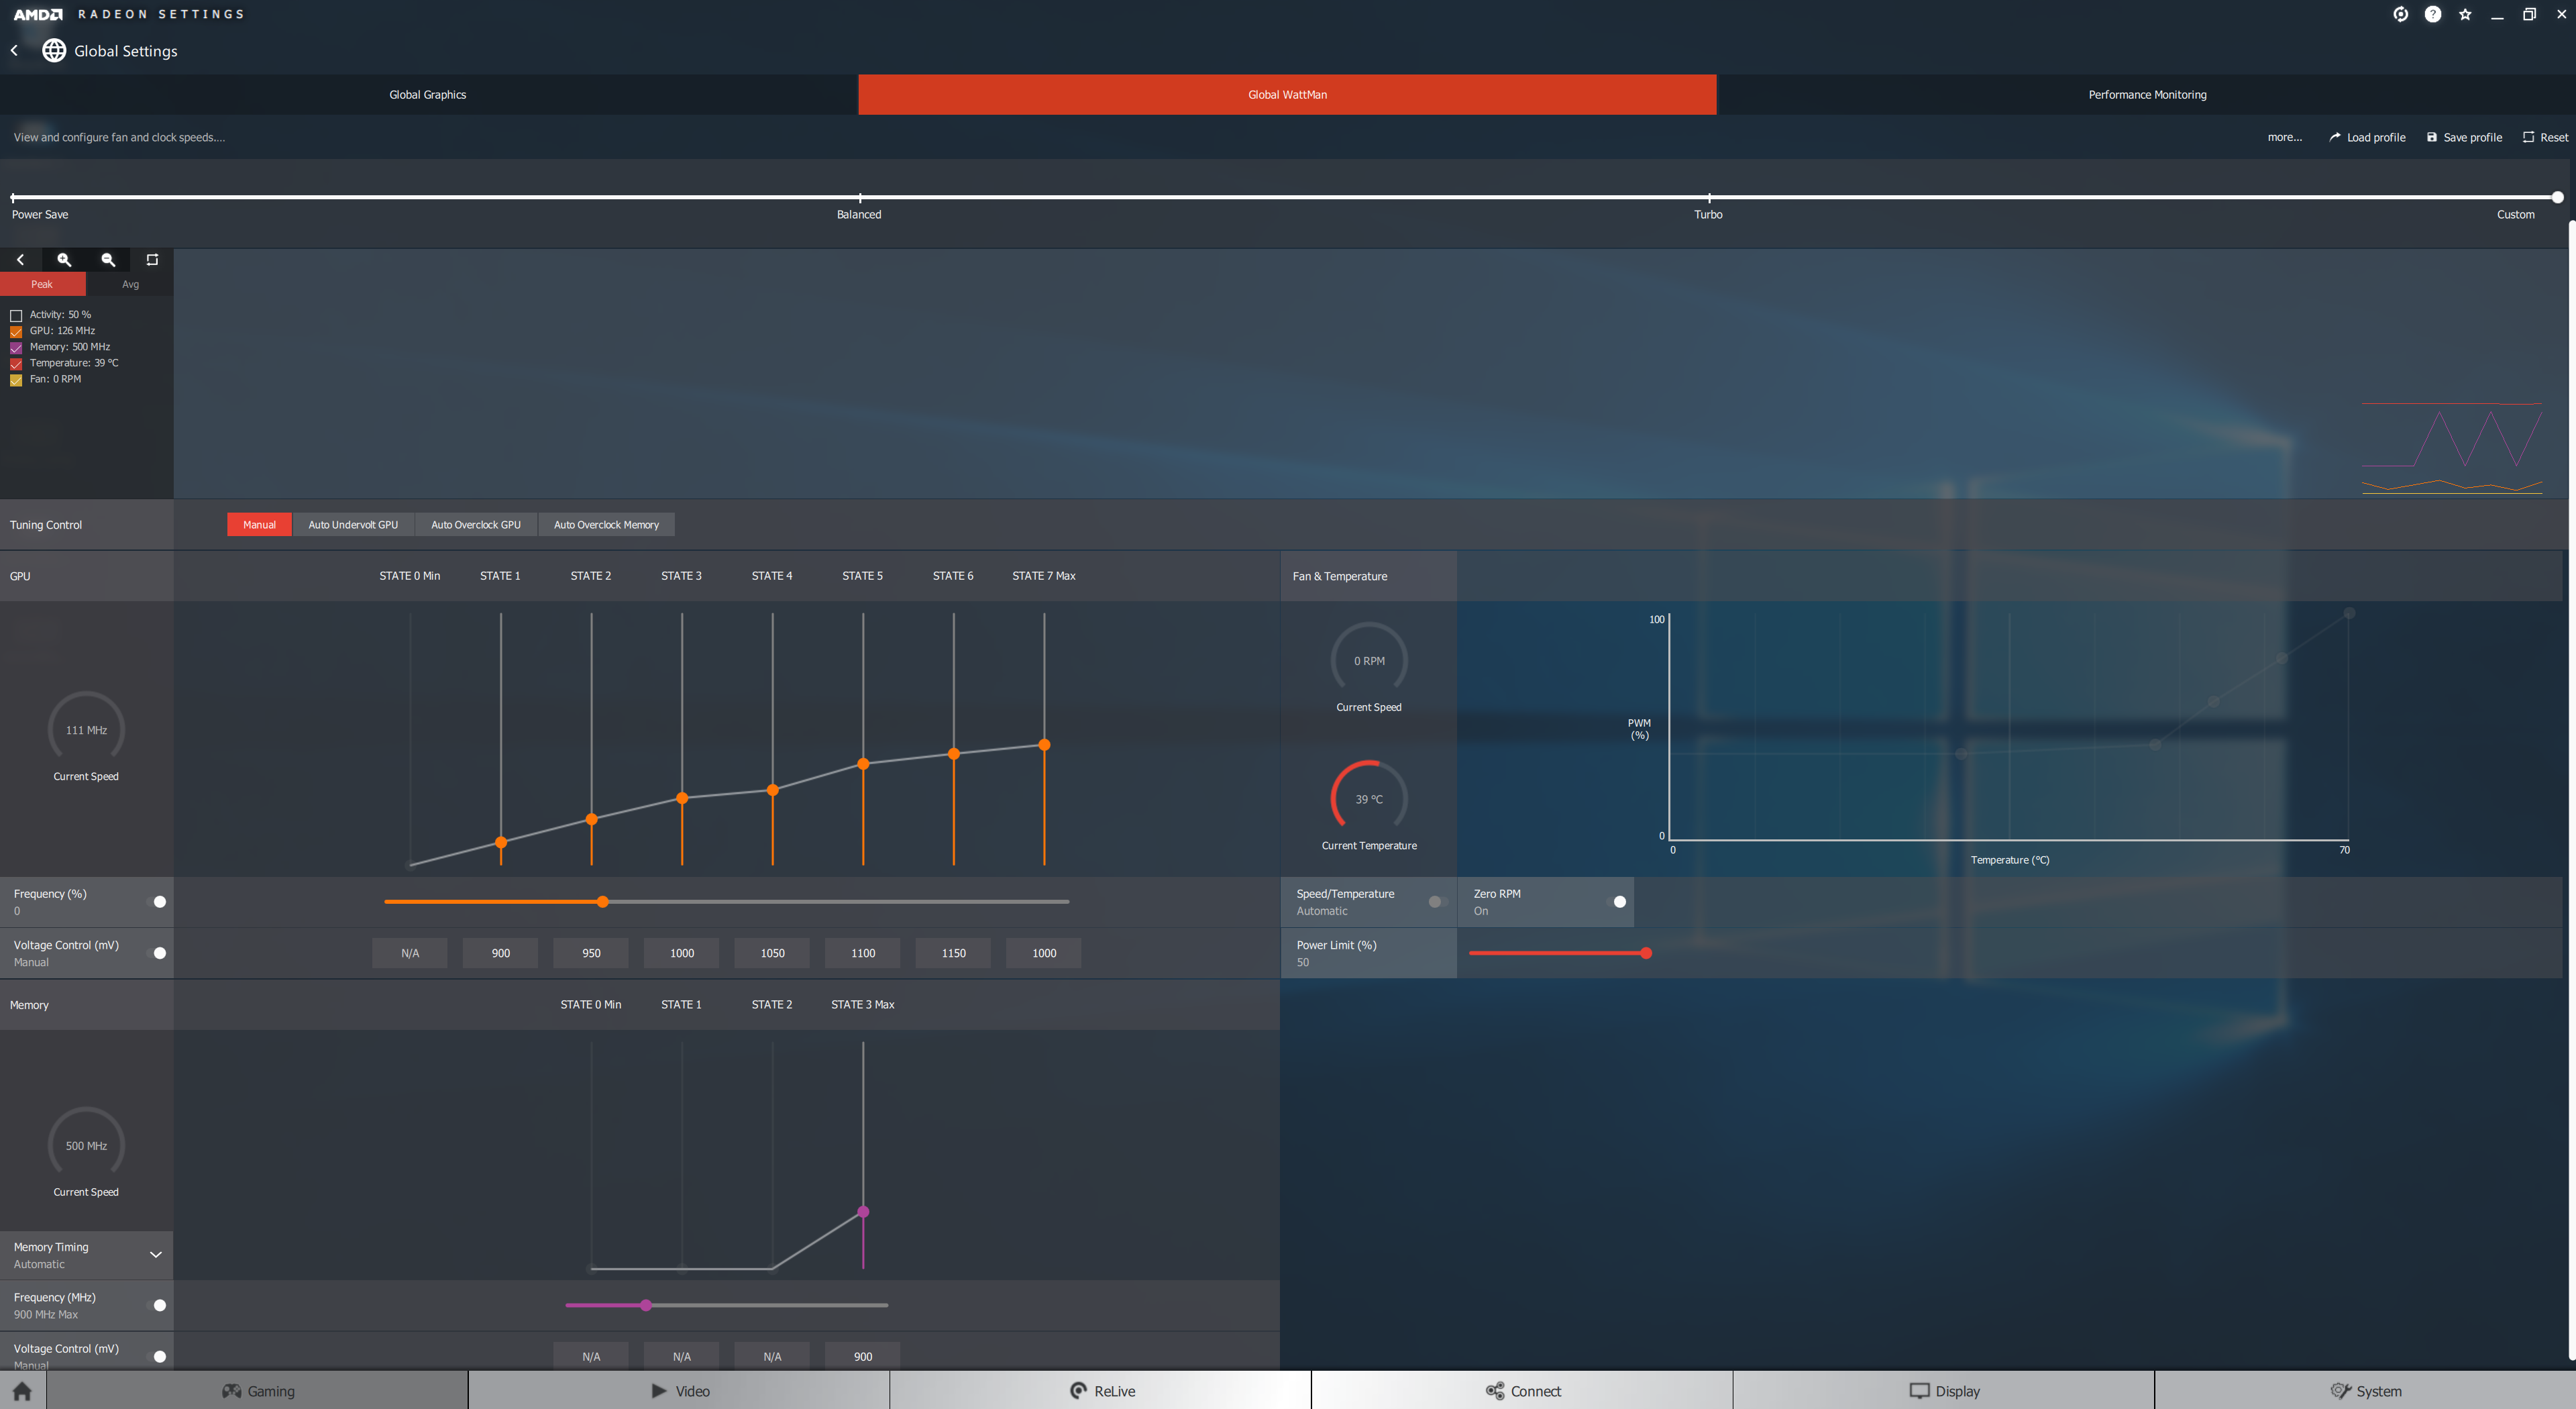Enable the Activity checkbox in graph legend

[x=16, y=315]
